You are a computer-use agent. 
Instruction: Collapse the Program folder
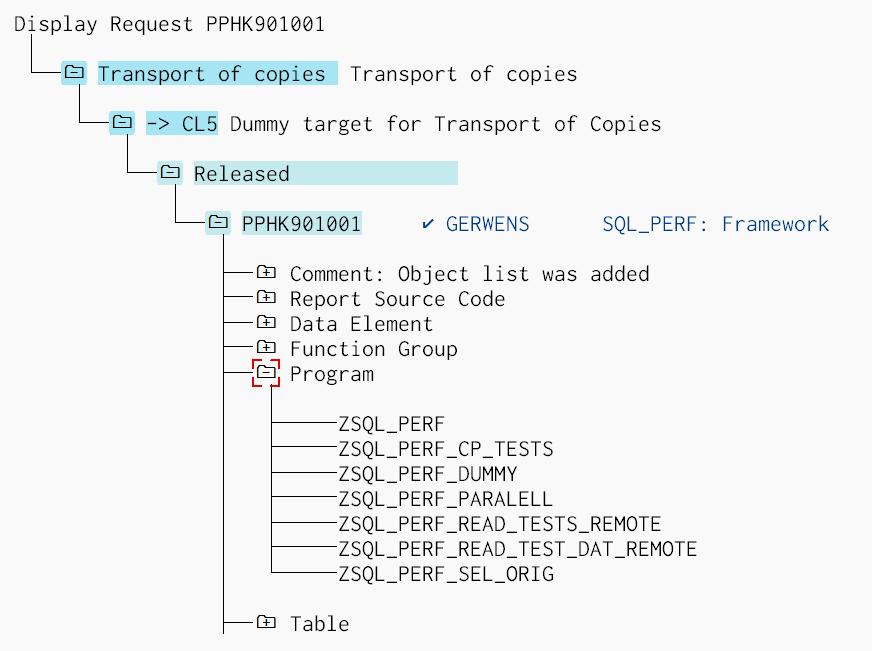[266, 373]
